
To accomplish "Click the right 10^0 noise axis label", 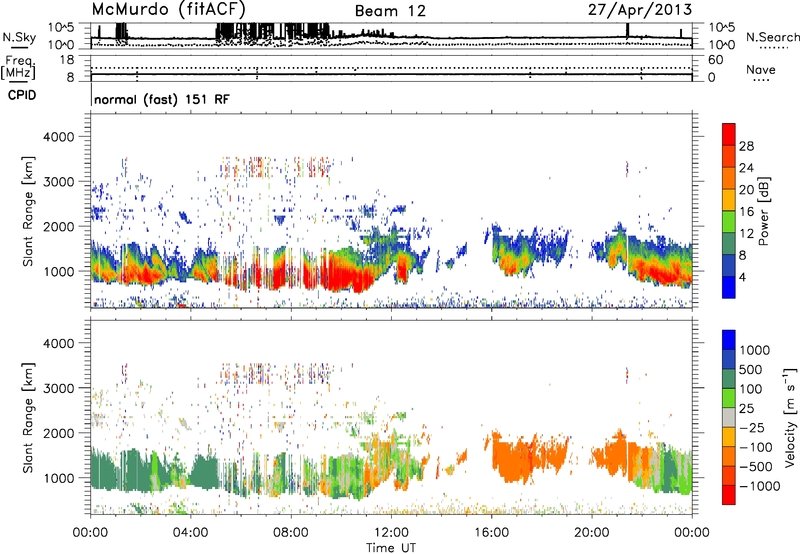I will (x=722, y=45).
